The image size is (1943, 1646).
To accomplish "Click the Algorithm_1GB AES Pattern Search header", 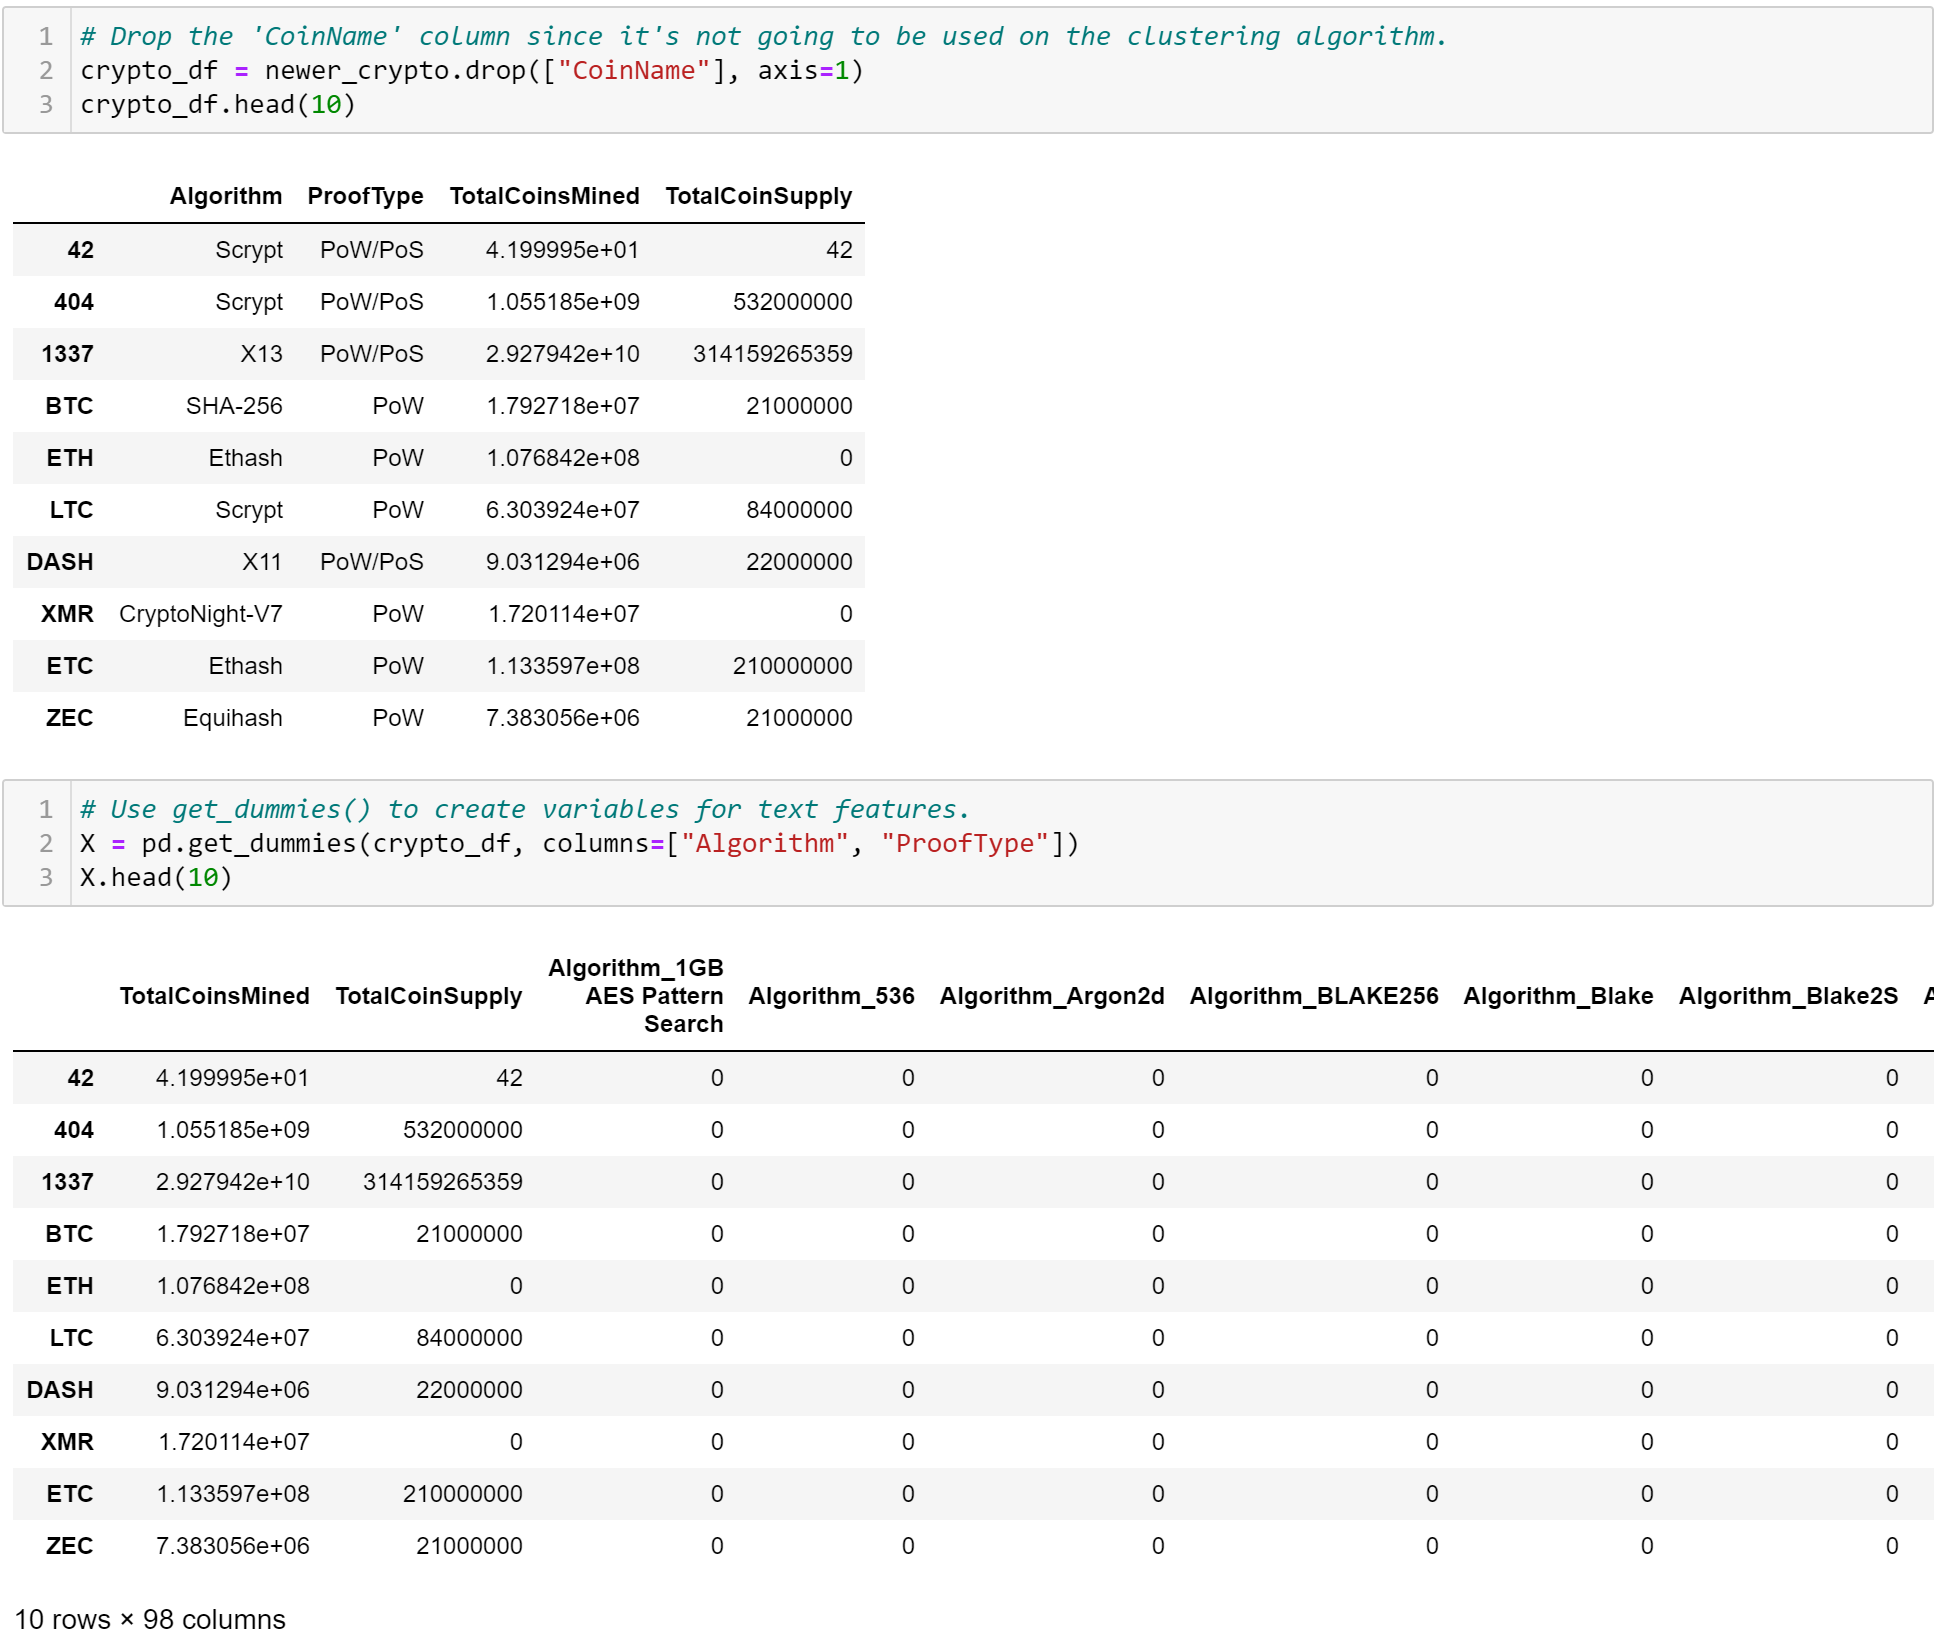I will pyautogui.click(x=636, y=996).
